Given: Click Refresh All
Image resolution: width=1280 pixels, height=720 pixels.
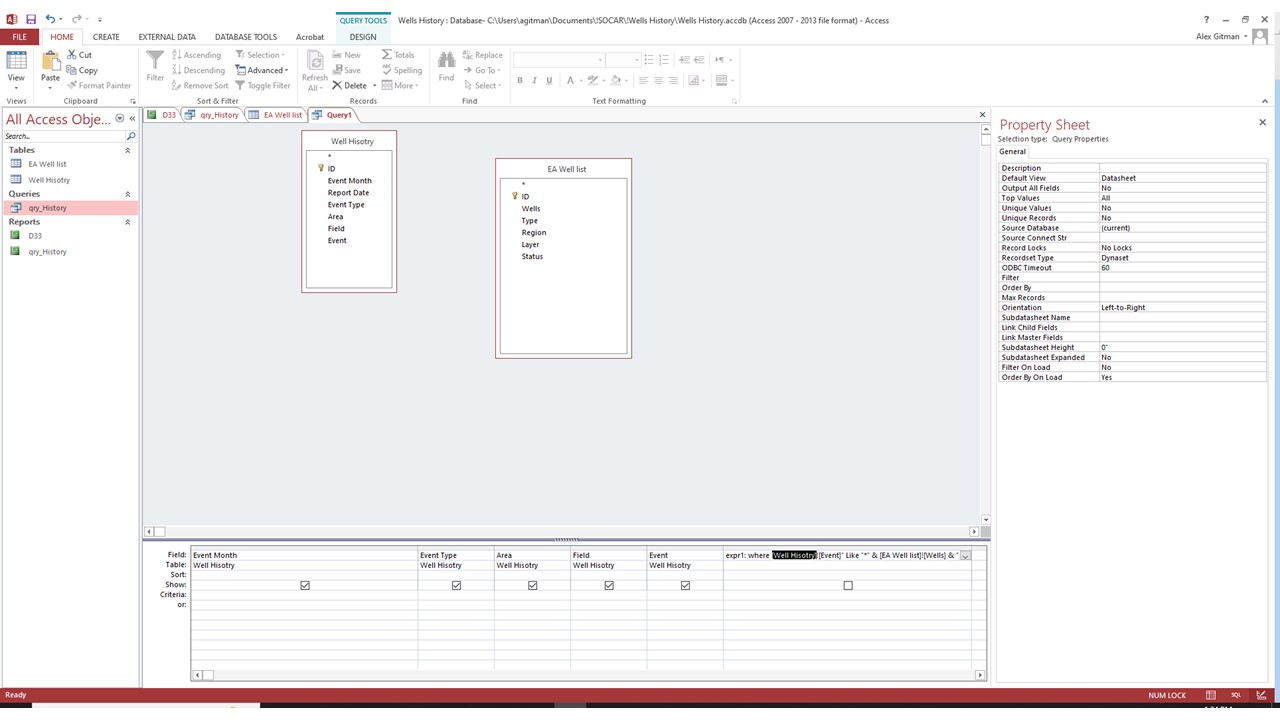Looking at the screenshot, I should pyautogui.click(x=314, y=69).
